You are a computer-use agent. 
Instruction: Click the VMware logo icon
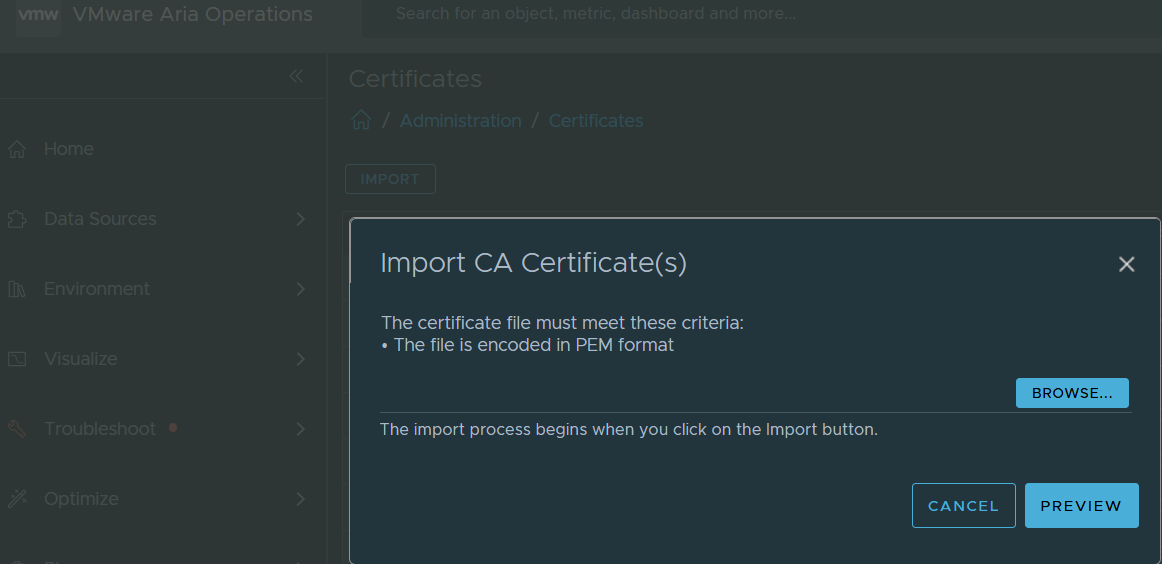pos(38,15)
